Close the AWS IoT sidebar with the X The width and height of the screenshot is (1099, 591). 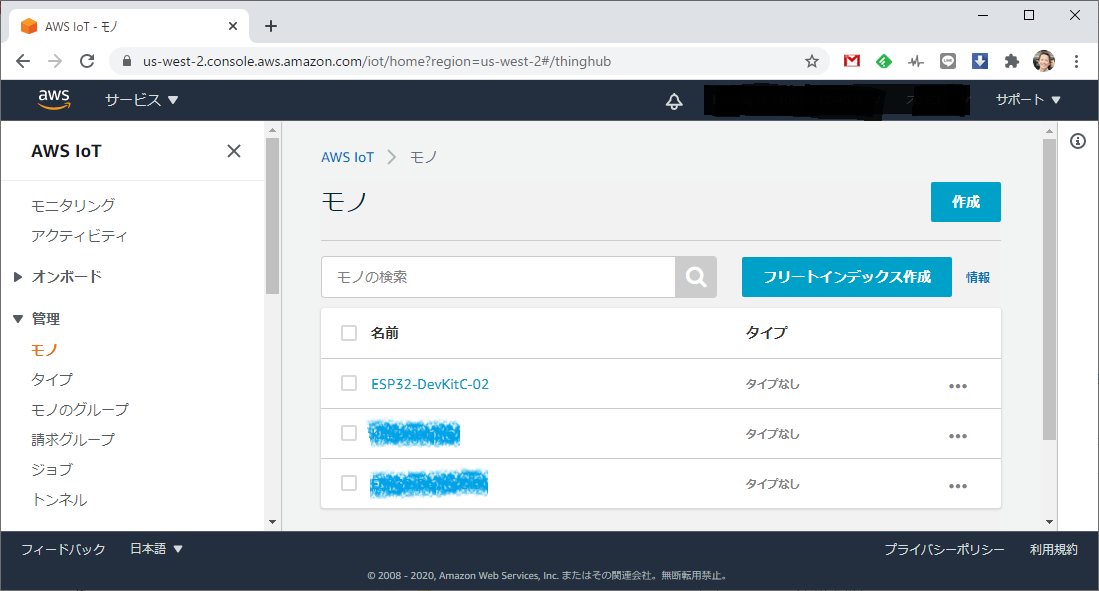tap(234, 151)
